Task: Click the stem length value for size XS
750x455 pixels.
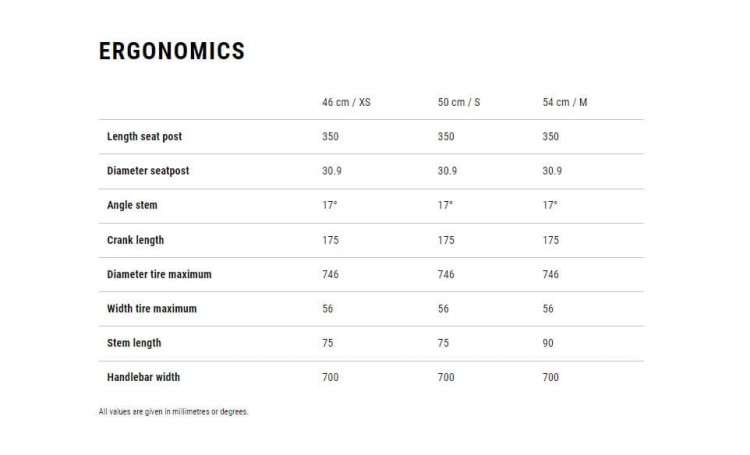Action: tap(328, 343)
